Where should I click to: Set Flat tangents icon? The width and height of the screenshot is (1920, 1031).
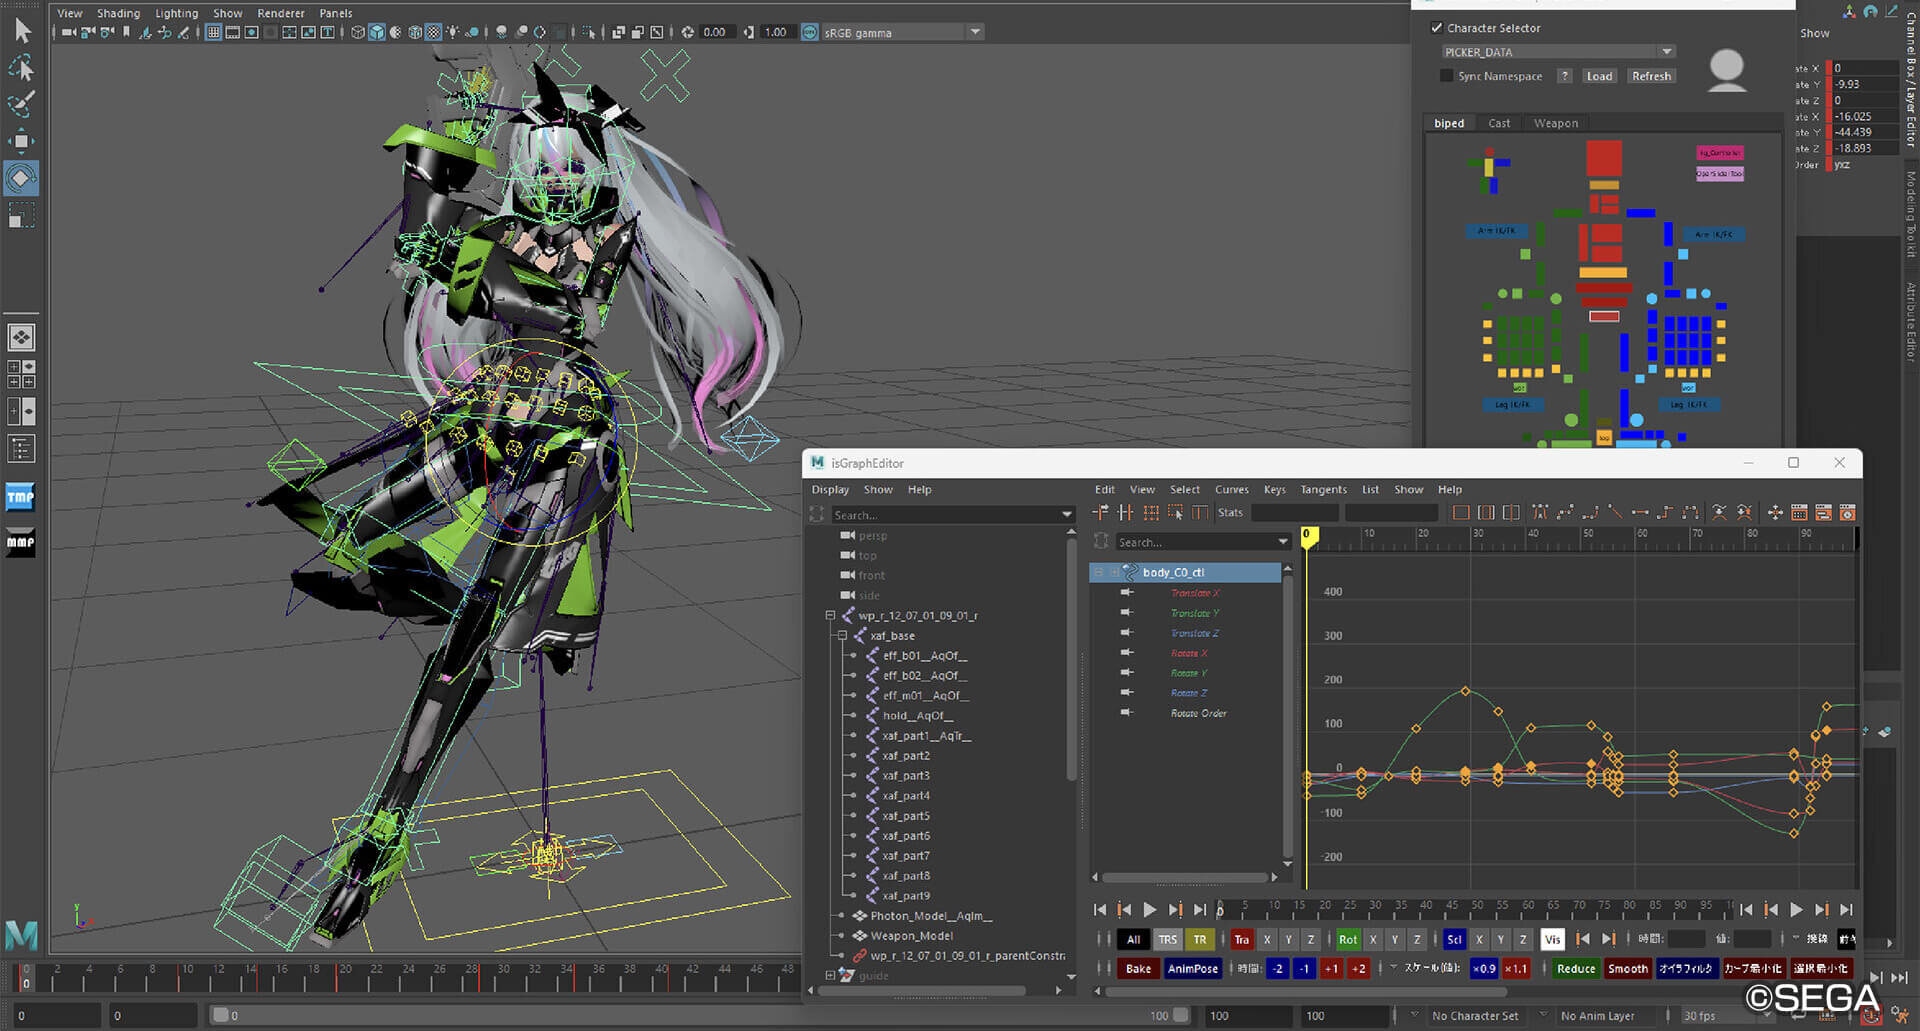[1640, 513]
